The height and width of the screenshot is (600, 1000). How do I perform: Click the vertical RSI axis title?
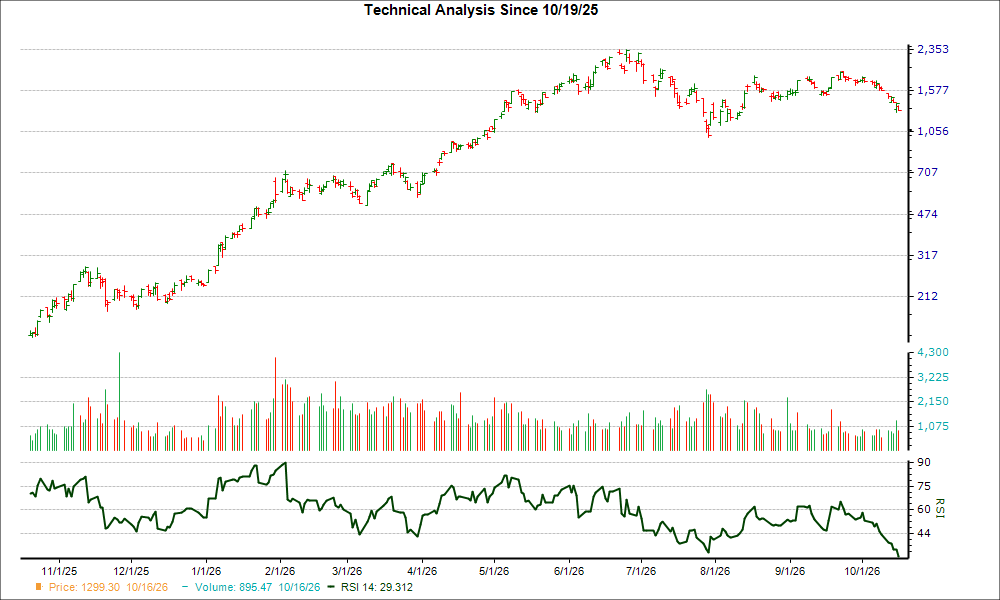pyautogui.click(x=939, y=508)
